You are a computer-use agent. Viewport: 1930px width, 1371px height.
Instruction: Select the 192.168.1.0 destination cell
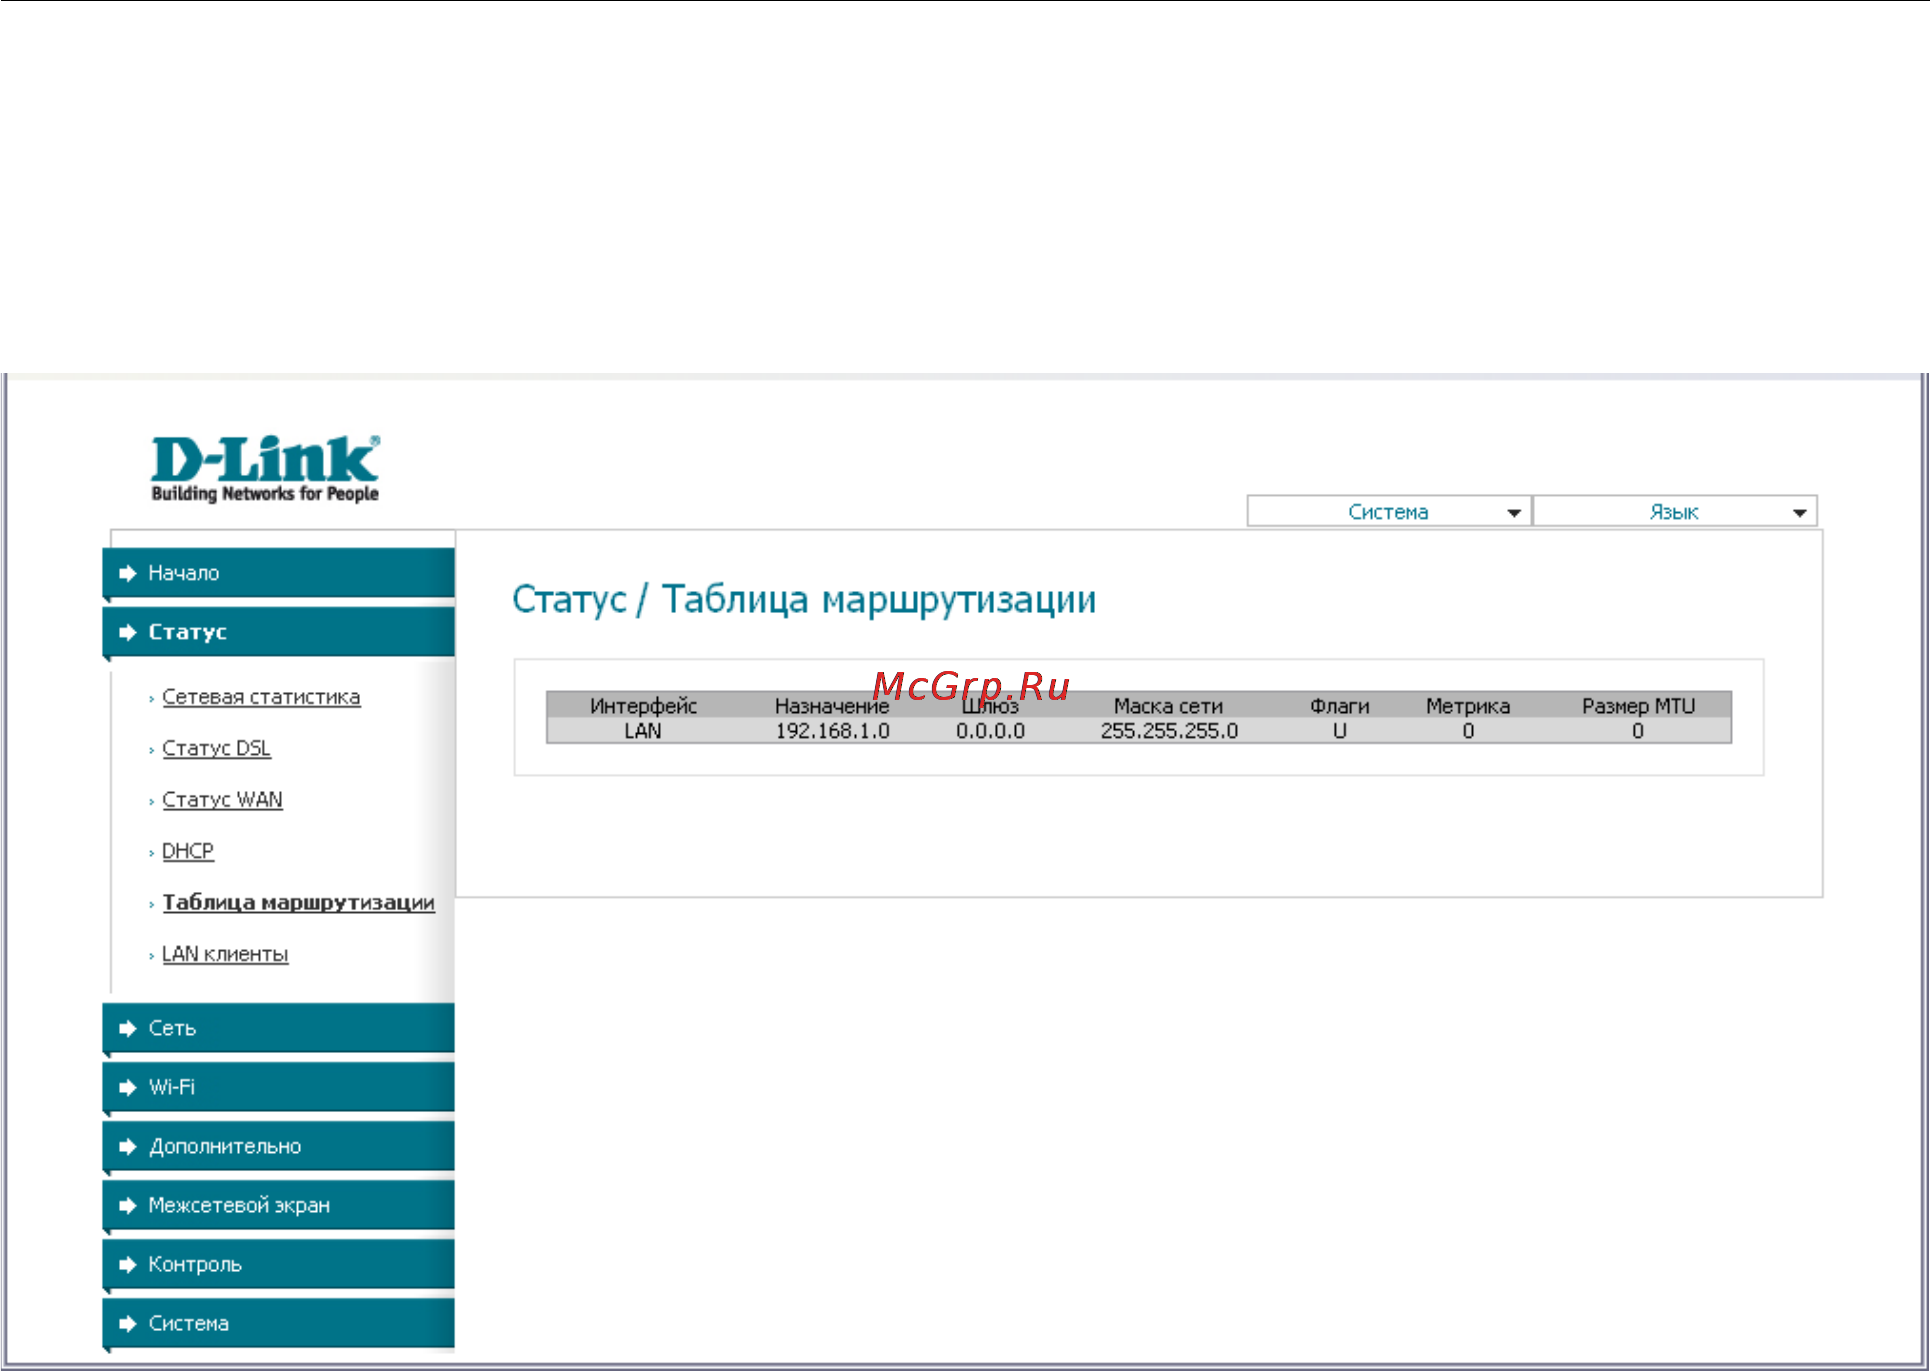[832, 731]
